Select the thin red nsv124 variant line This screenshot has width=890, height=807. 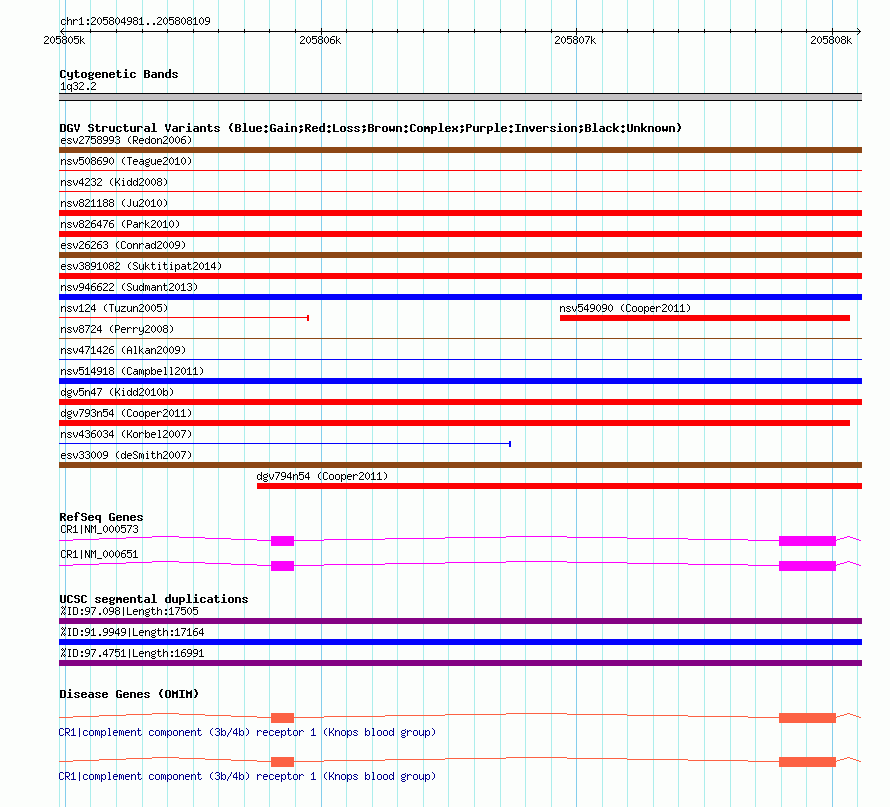coord(184,318)
